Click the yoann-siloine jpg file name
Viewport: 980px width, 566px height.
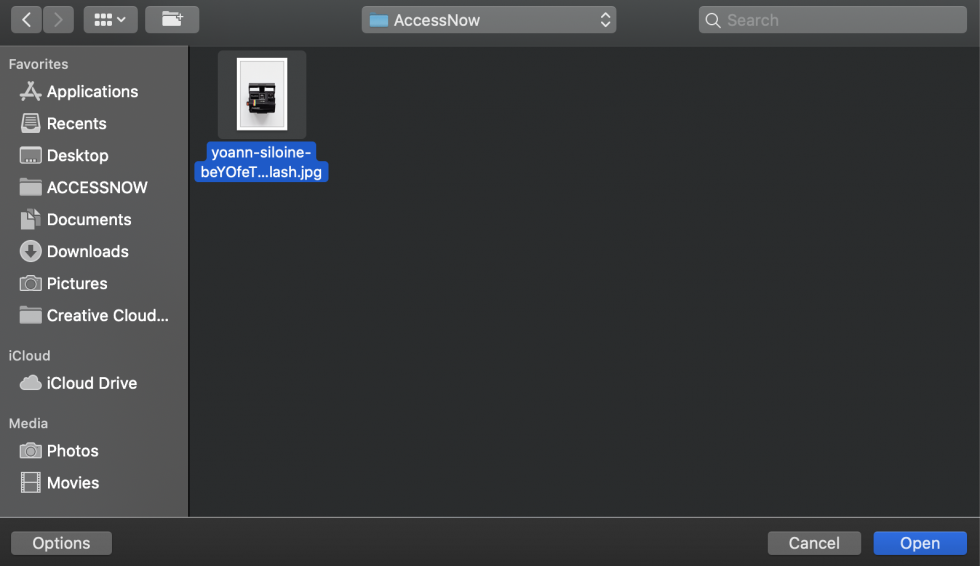[x=261, y=162]
